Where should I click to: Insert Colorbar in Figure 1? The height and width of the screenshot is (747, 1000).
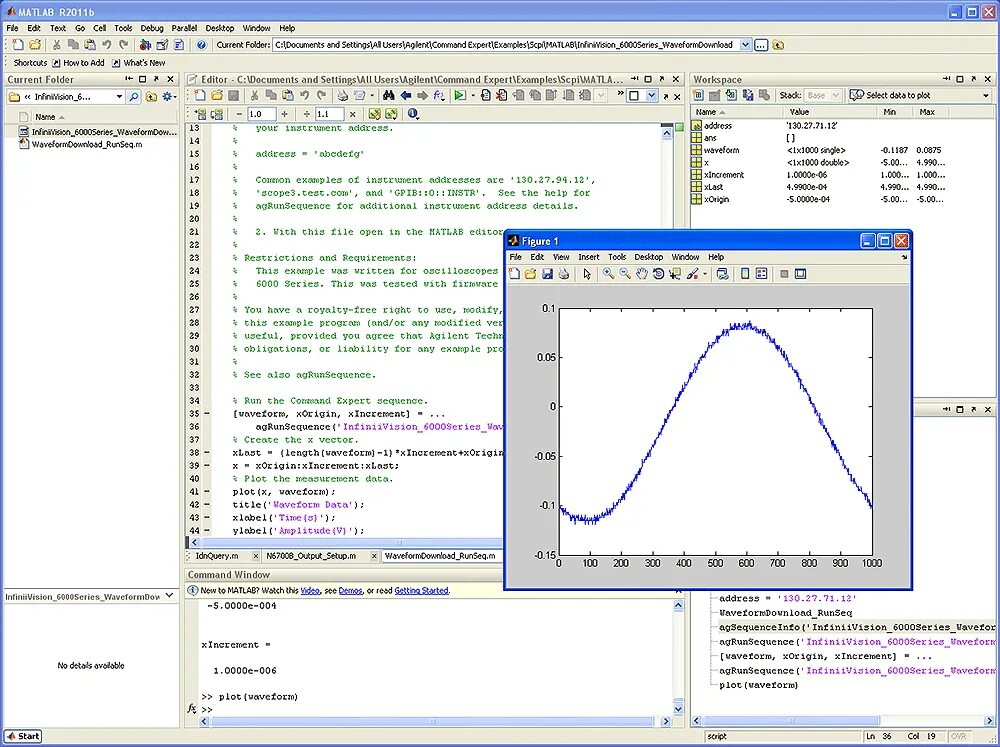745,274
